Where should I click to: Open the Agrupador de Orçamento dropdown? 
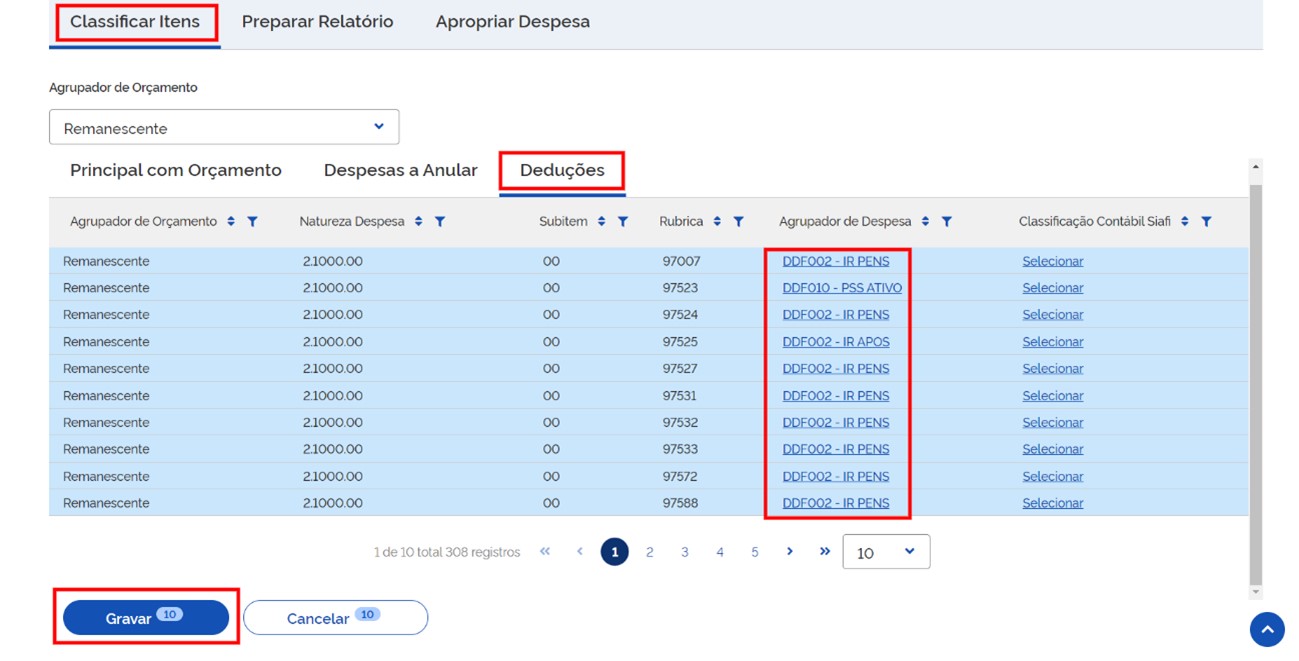[224, 127]
